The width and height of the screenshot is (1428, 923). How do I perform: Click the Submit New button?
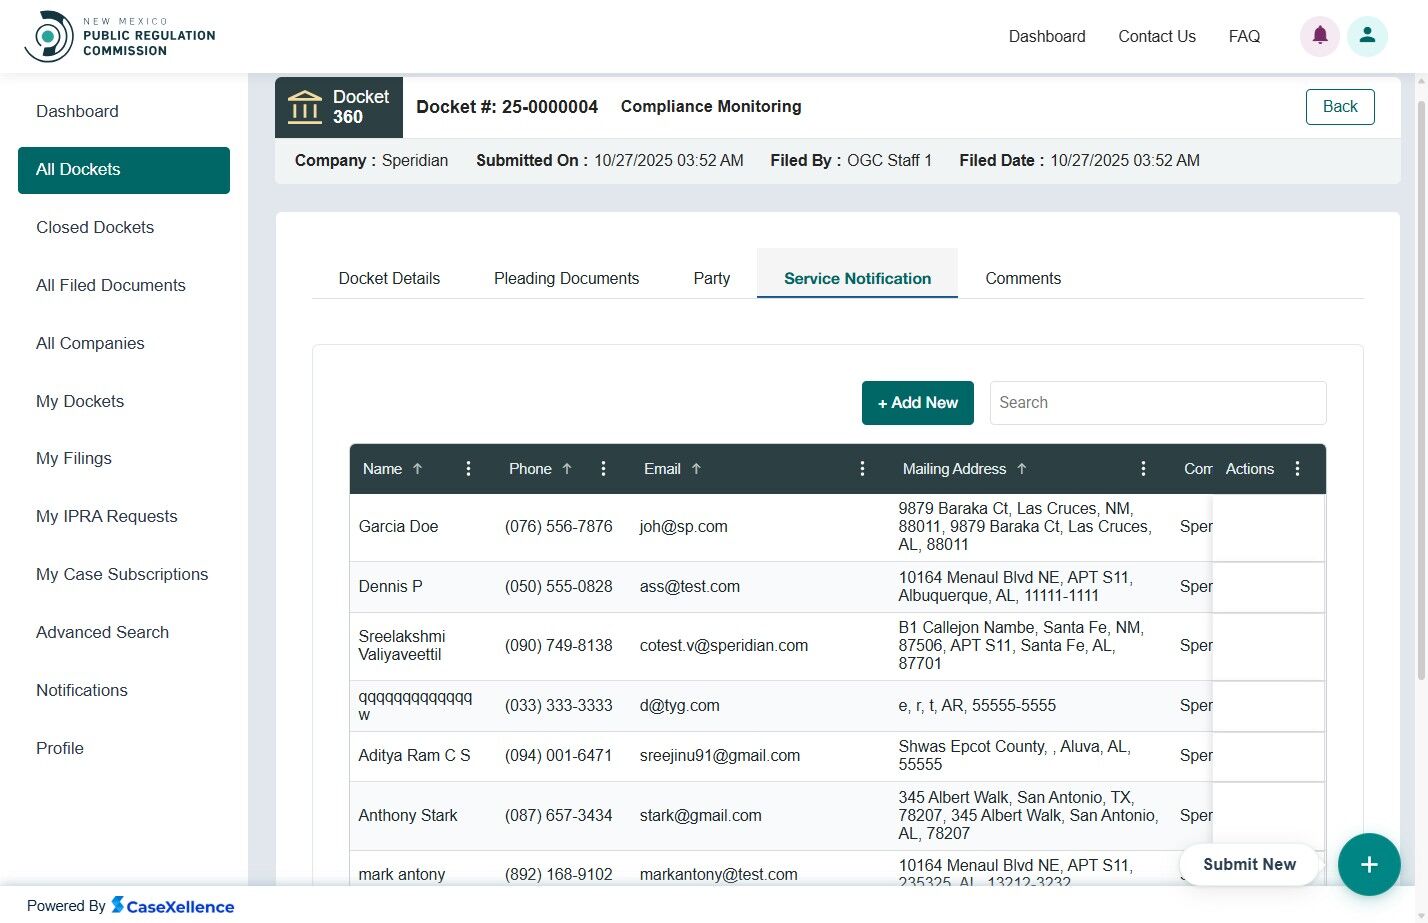pos(1249,865)
